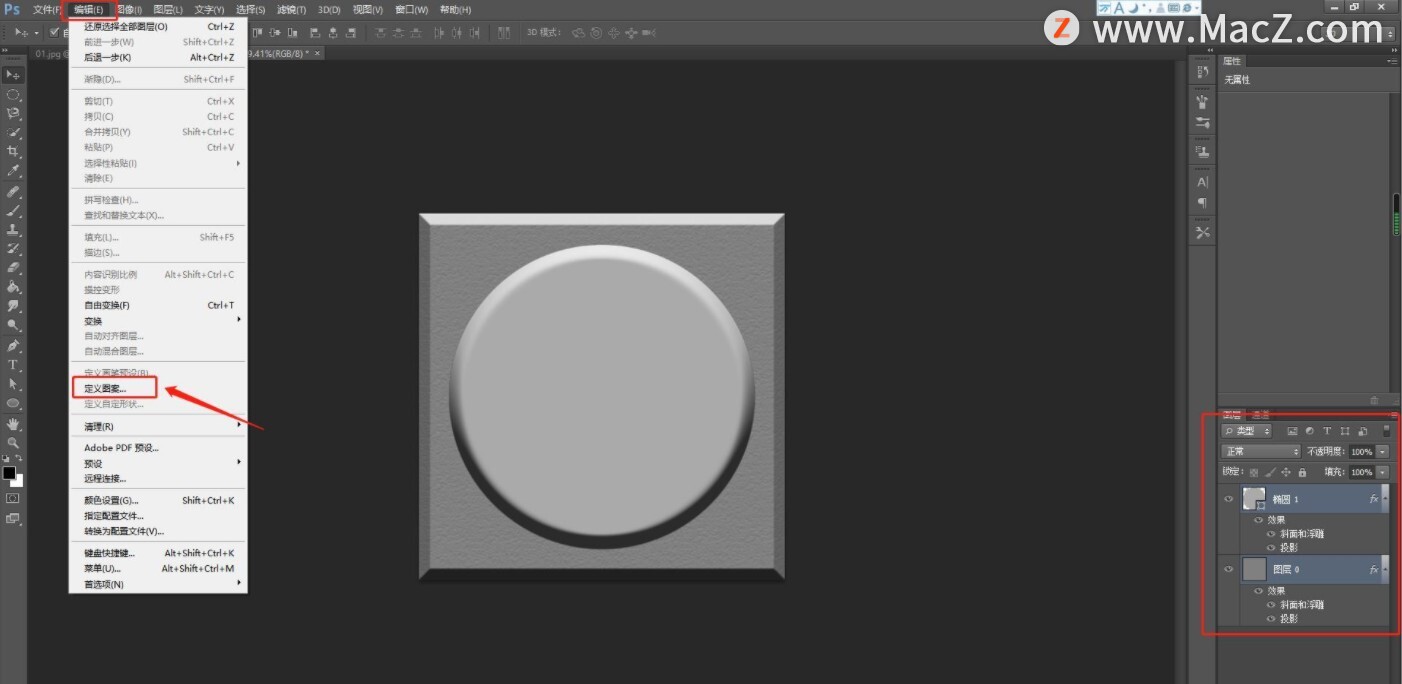1402x684 pixels.
Task: Open the blend mode 正常 dropdown
Action: tap(1261, 452)
